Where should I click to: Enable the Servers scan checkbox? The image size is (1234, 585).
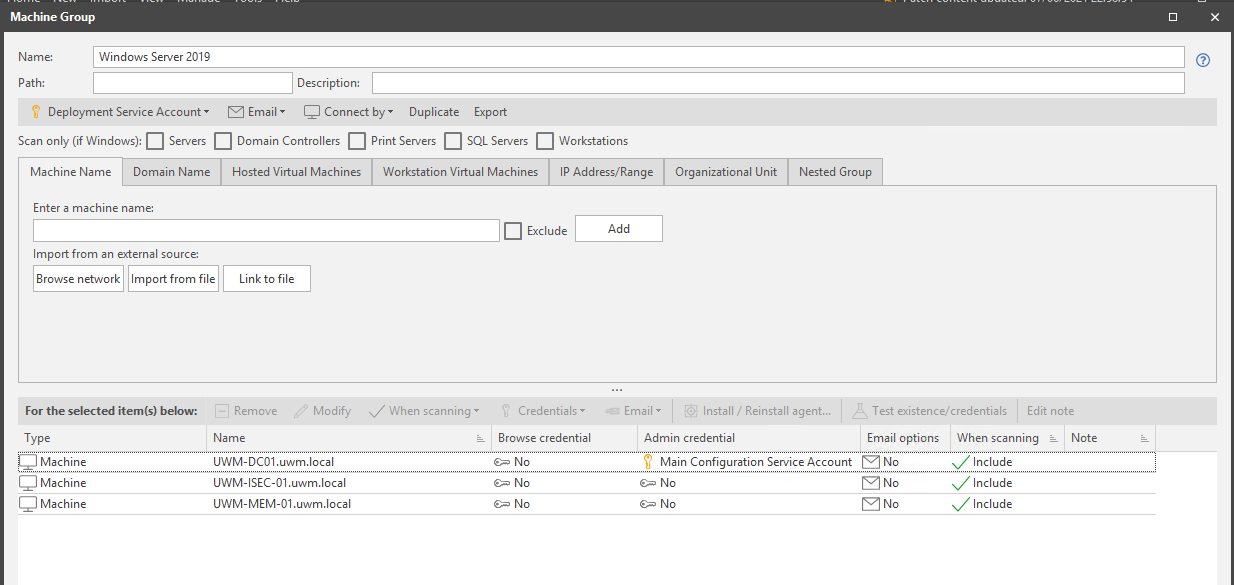155,141
